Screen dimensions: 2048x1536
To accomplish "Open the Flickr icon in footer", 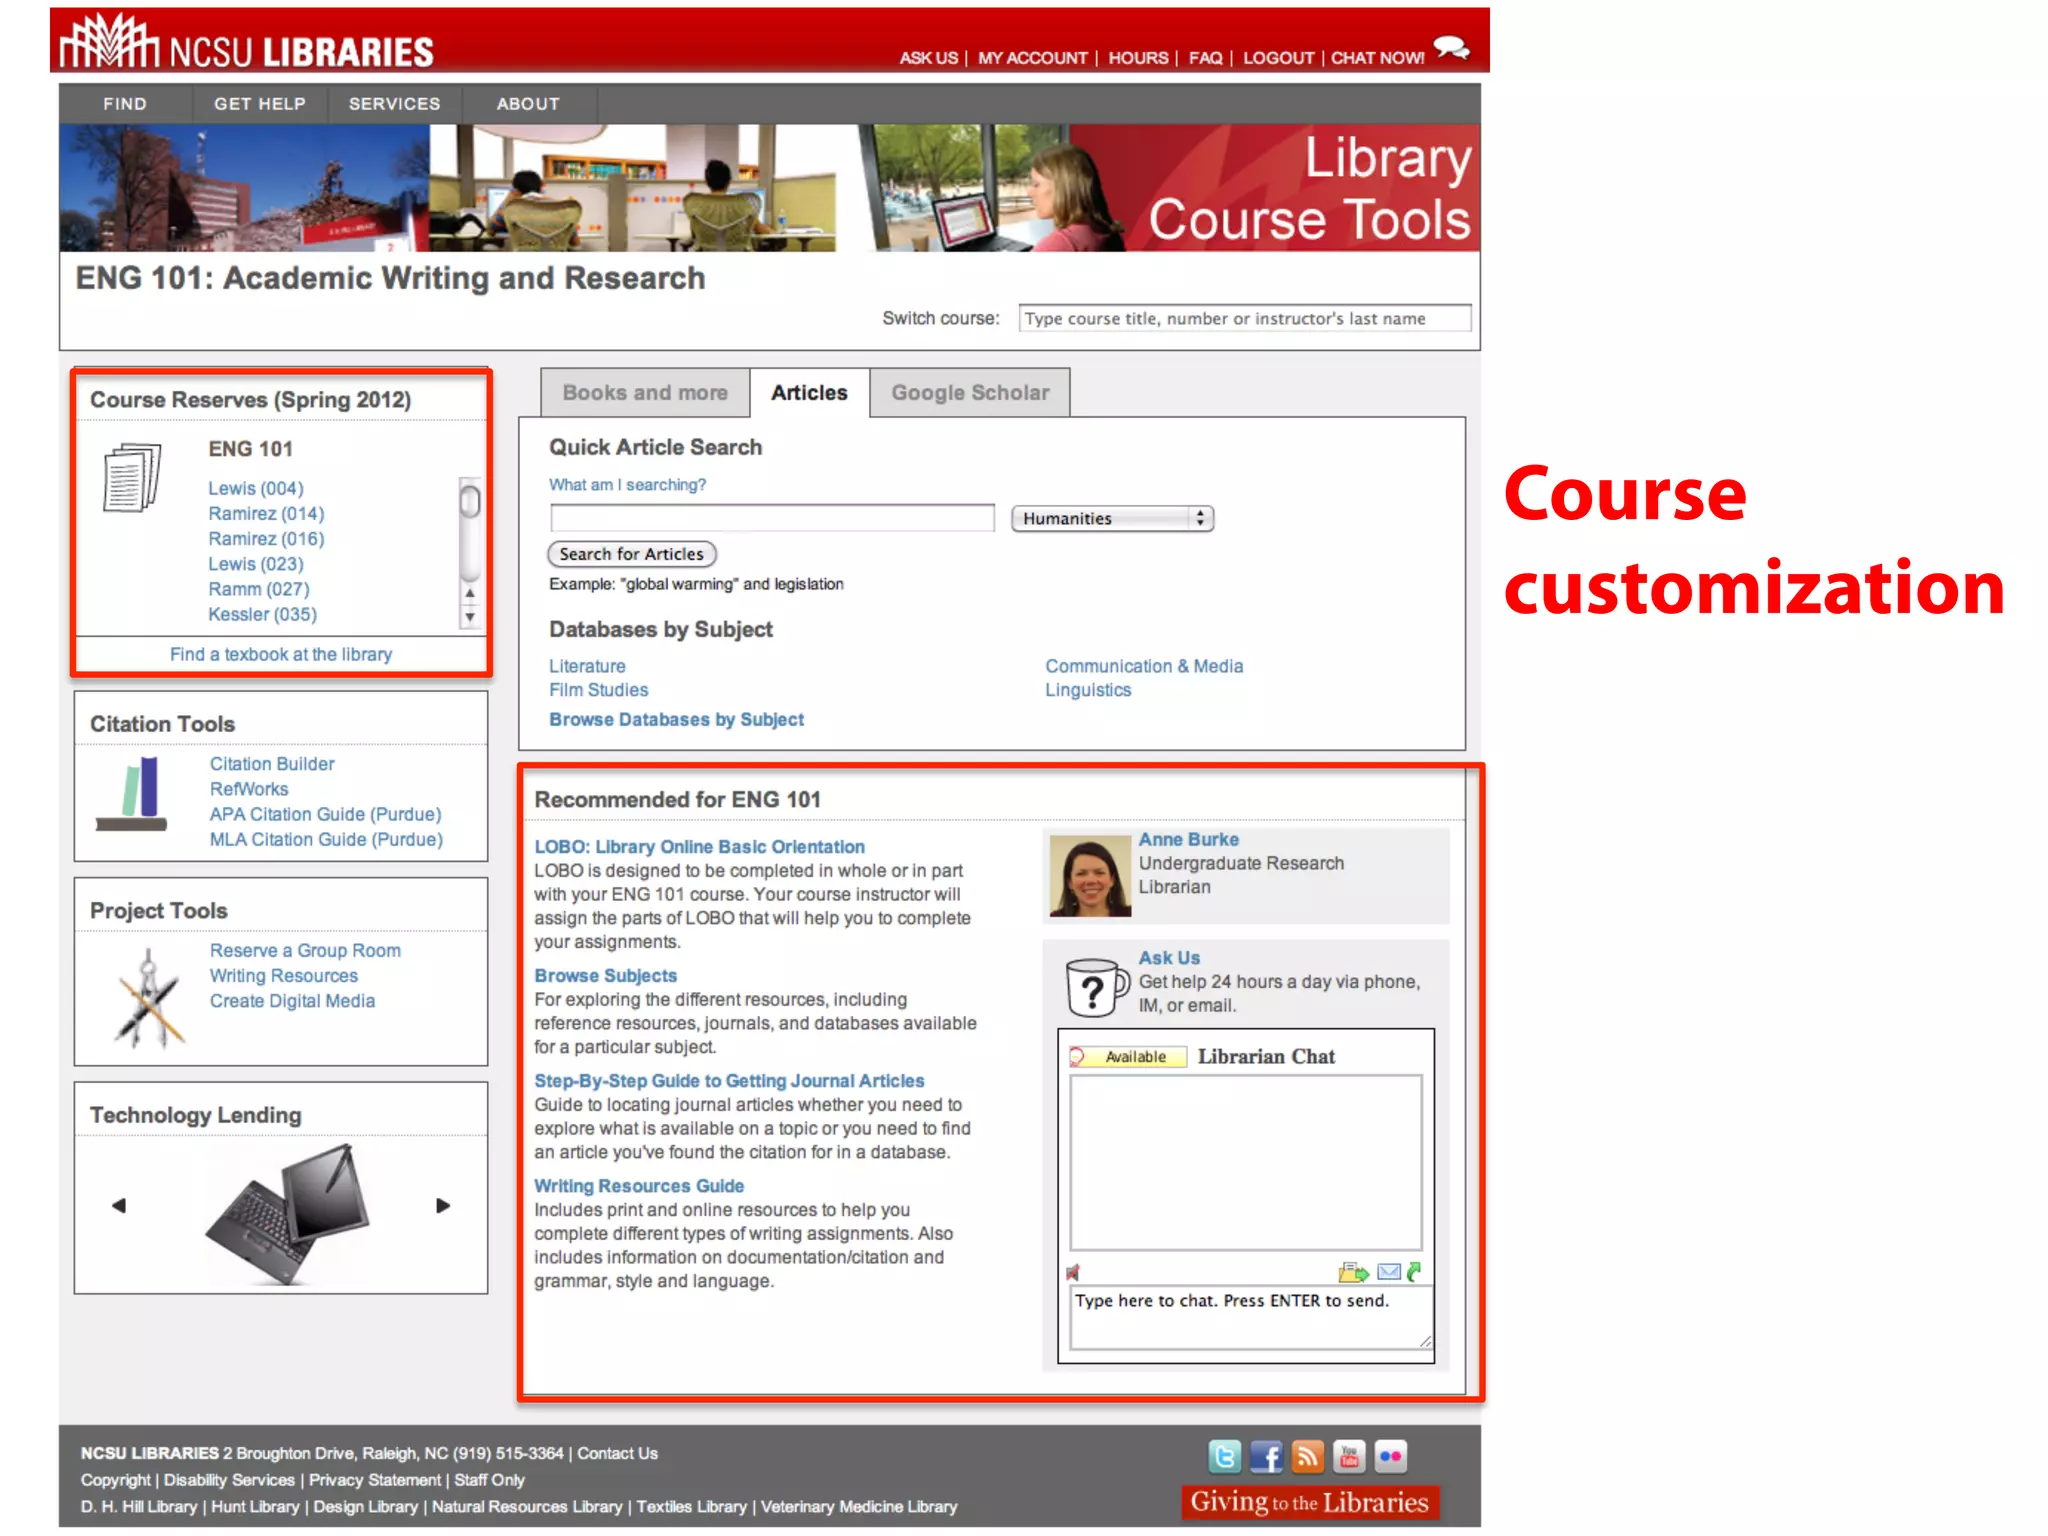I will (x=1390, y=1456).
